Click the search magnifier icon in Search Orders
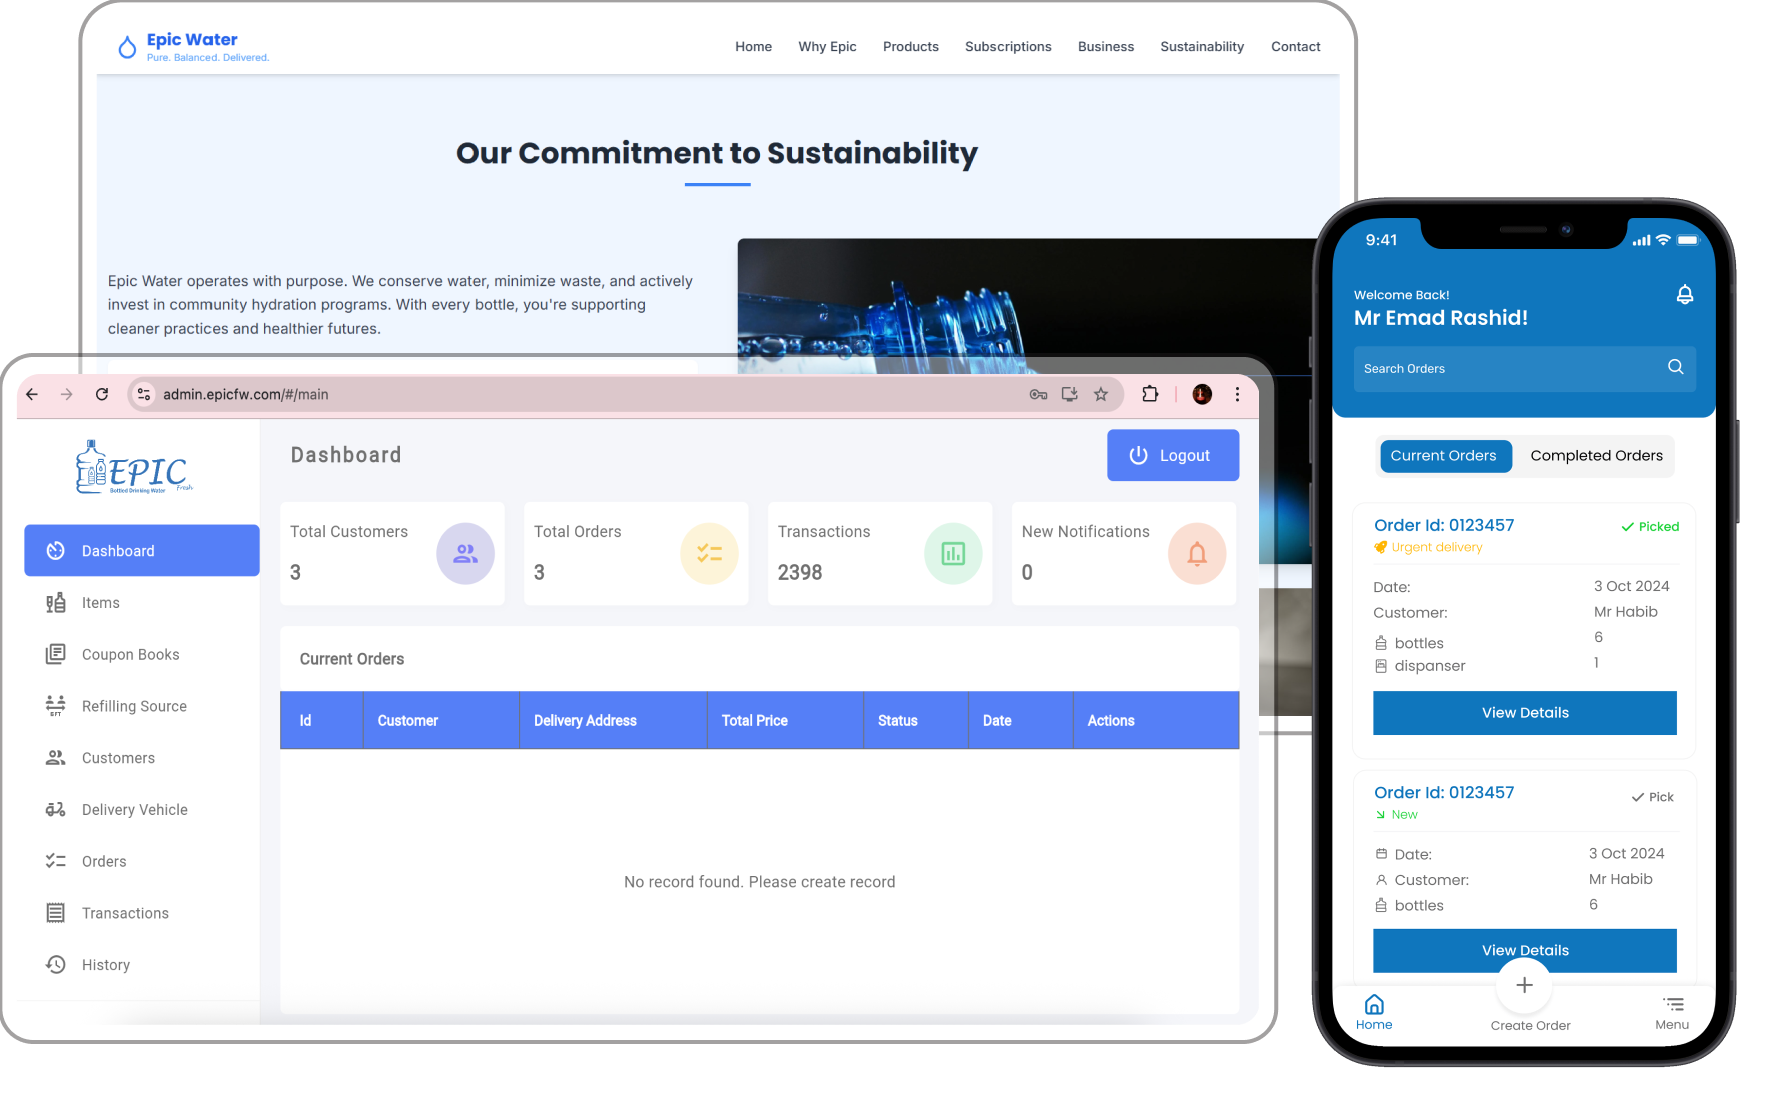 [x=1675, y=368]
